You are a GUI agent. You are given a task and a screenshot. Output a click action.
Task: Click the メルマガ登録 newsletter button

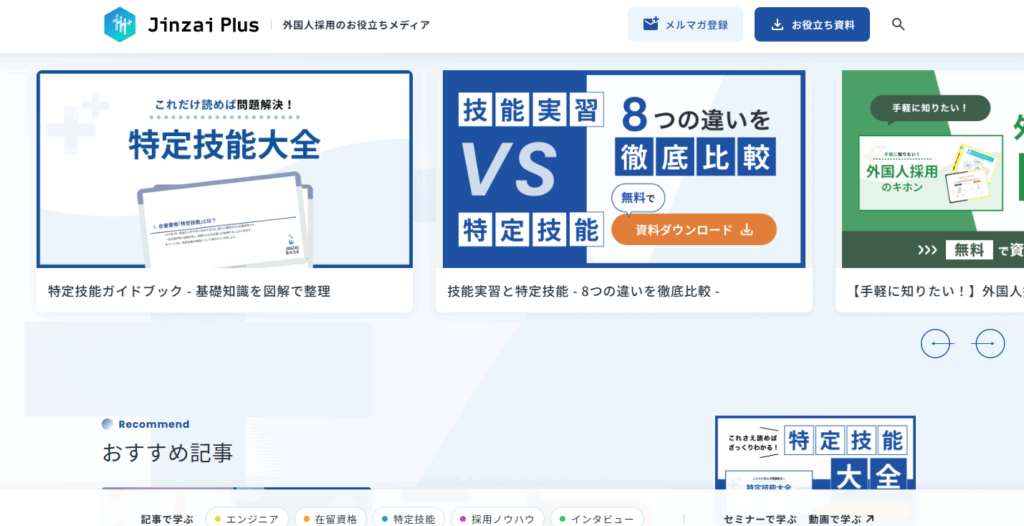point(685,25)
